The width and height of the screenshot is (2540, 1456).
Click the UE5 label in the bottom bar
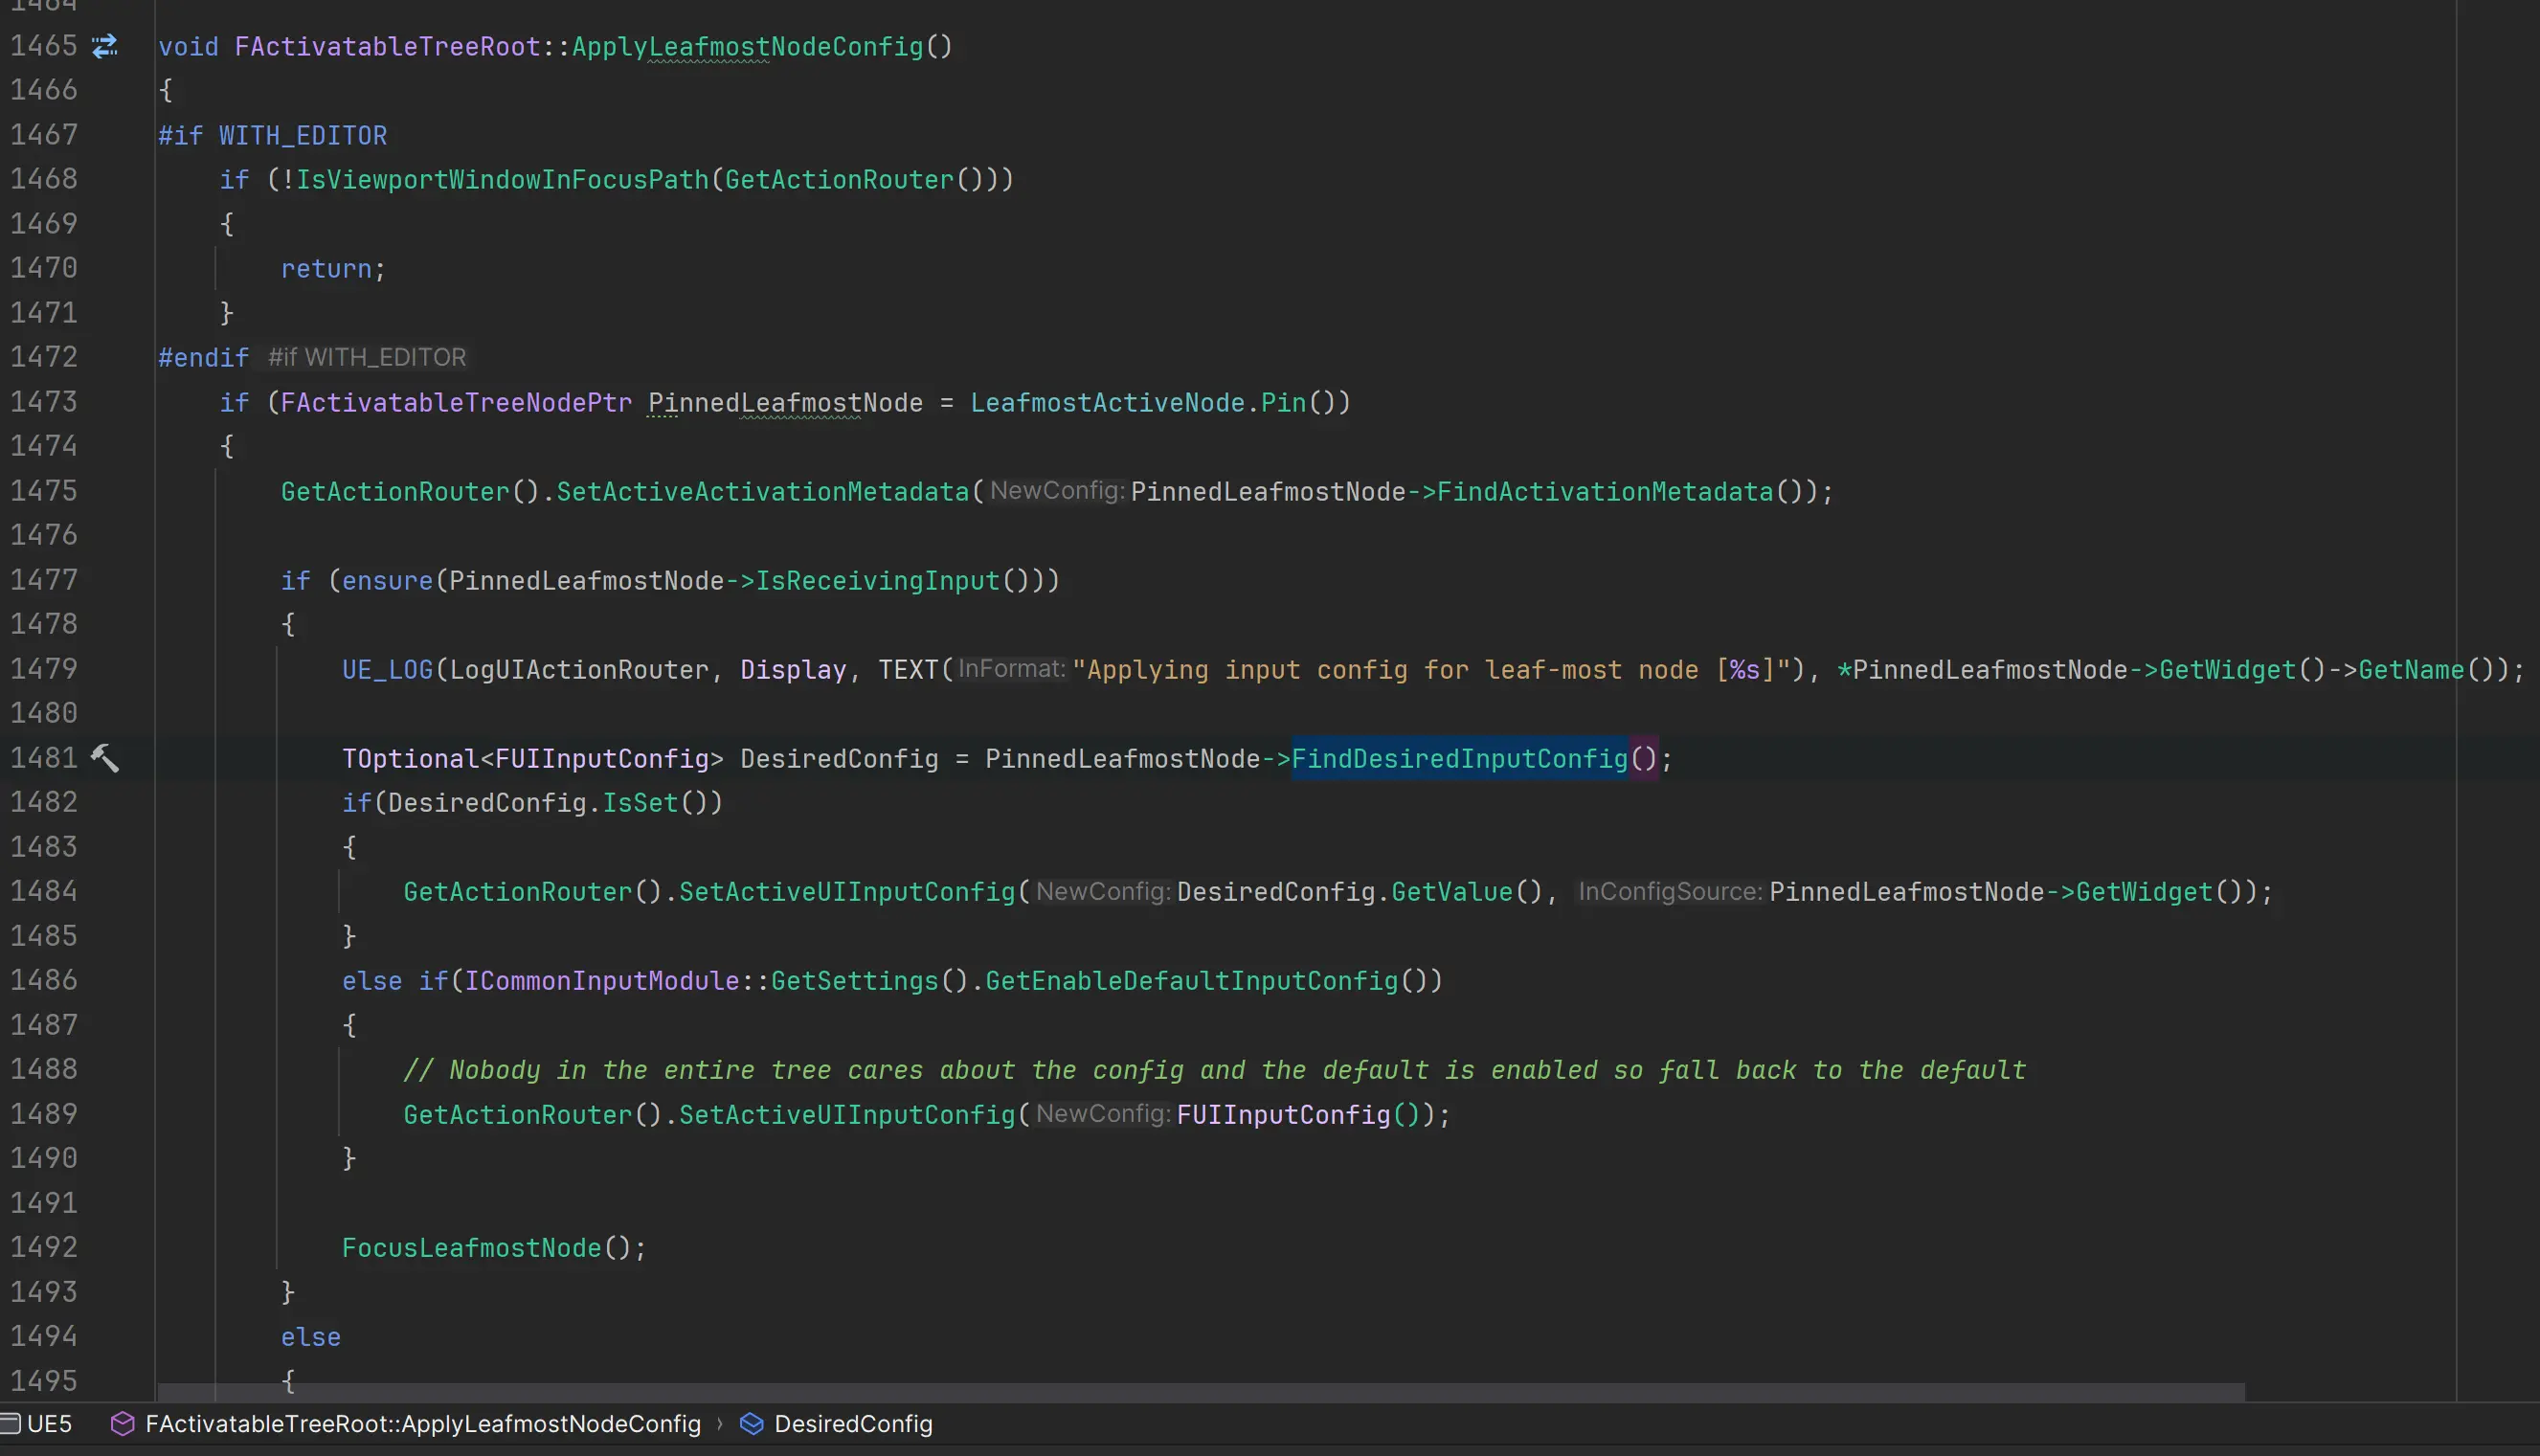[x=49, y=1423]
